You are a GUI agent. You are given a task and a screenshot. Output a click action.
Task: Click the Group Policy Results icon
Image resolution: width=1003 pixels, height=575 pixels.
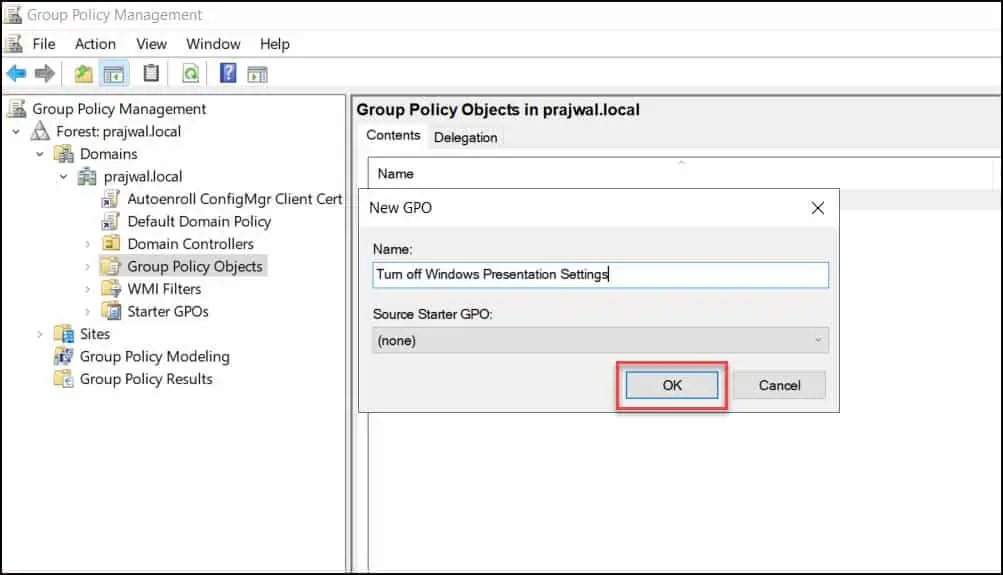coord(63,379)
